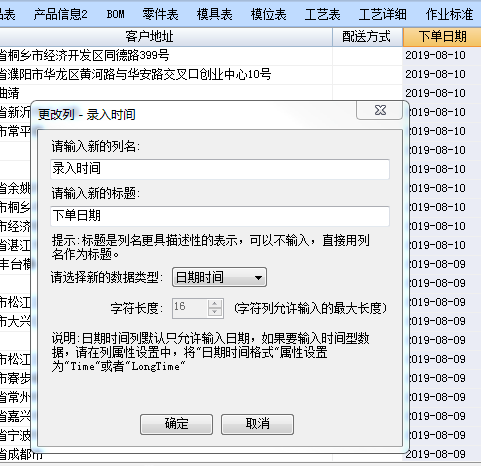Viewport: 481px width, 466px height.
Task: Increase character length with up spinner arrow
Action: [215, 304]
